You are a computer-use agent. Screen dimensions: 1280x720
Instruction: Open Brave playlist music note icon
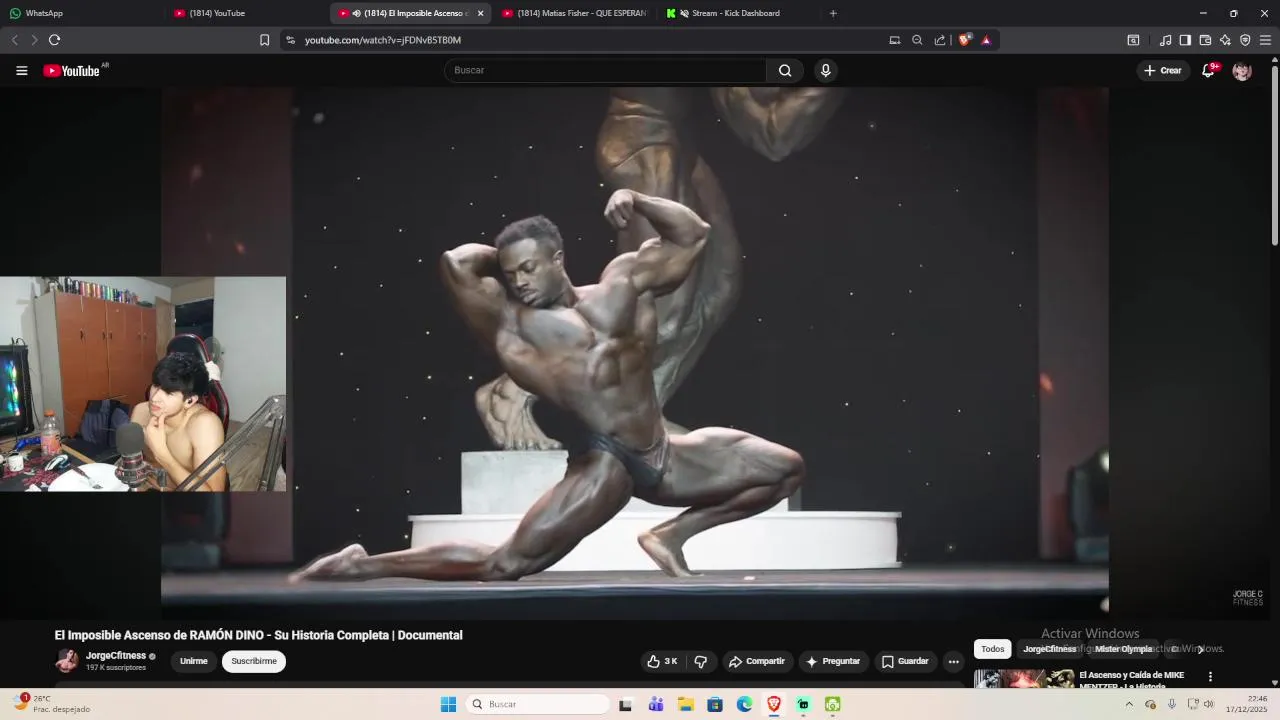click(x=1165, y=40)
